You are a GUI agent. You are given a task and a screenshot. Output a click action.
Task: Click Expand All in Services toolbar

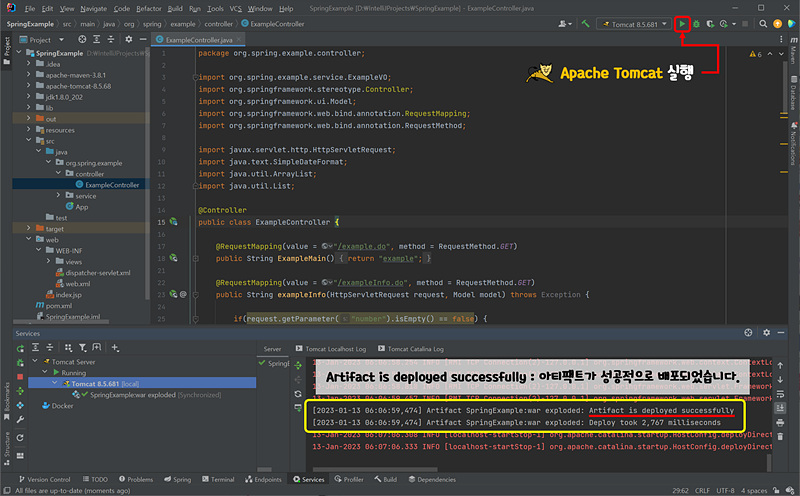36,348
